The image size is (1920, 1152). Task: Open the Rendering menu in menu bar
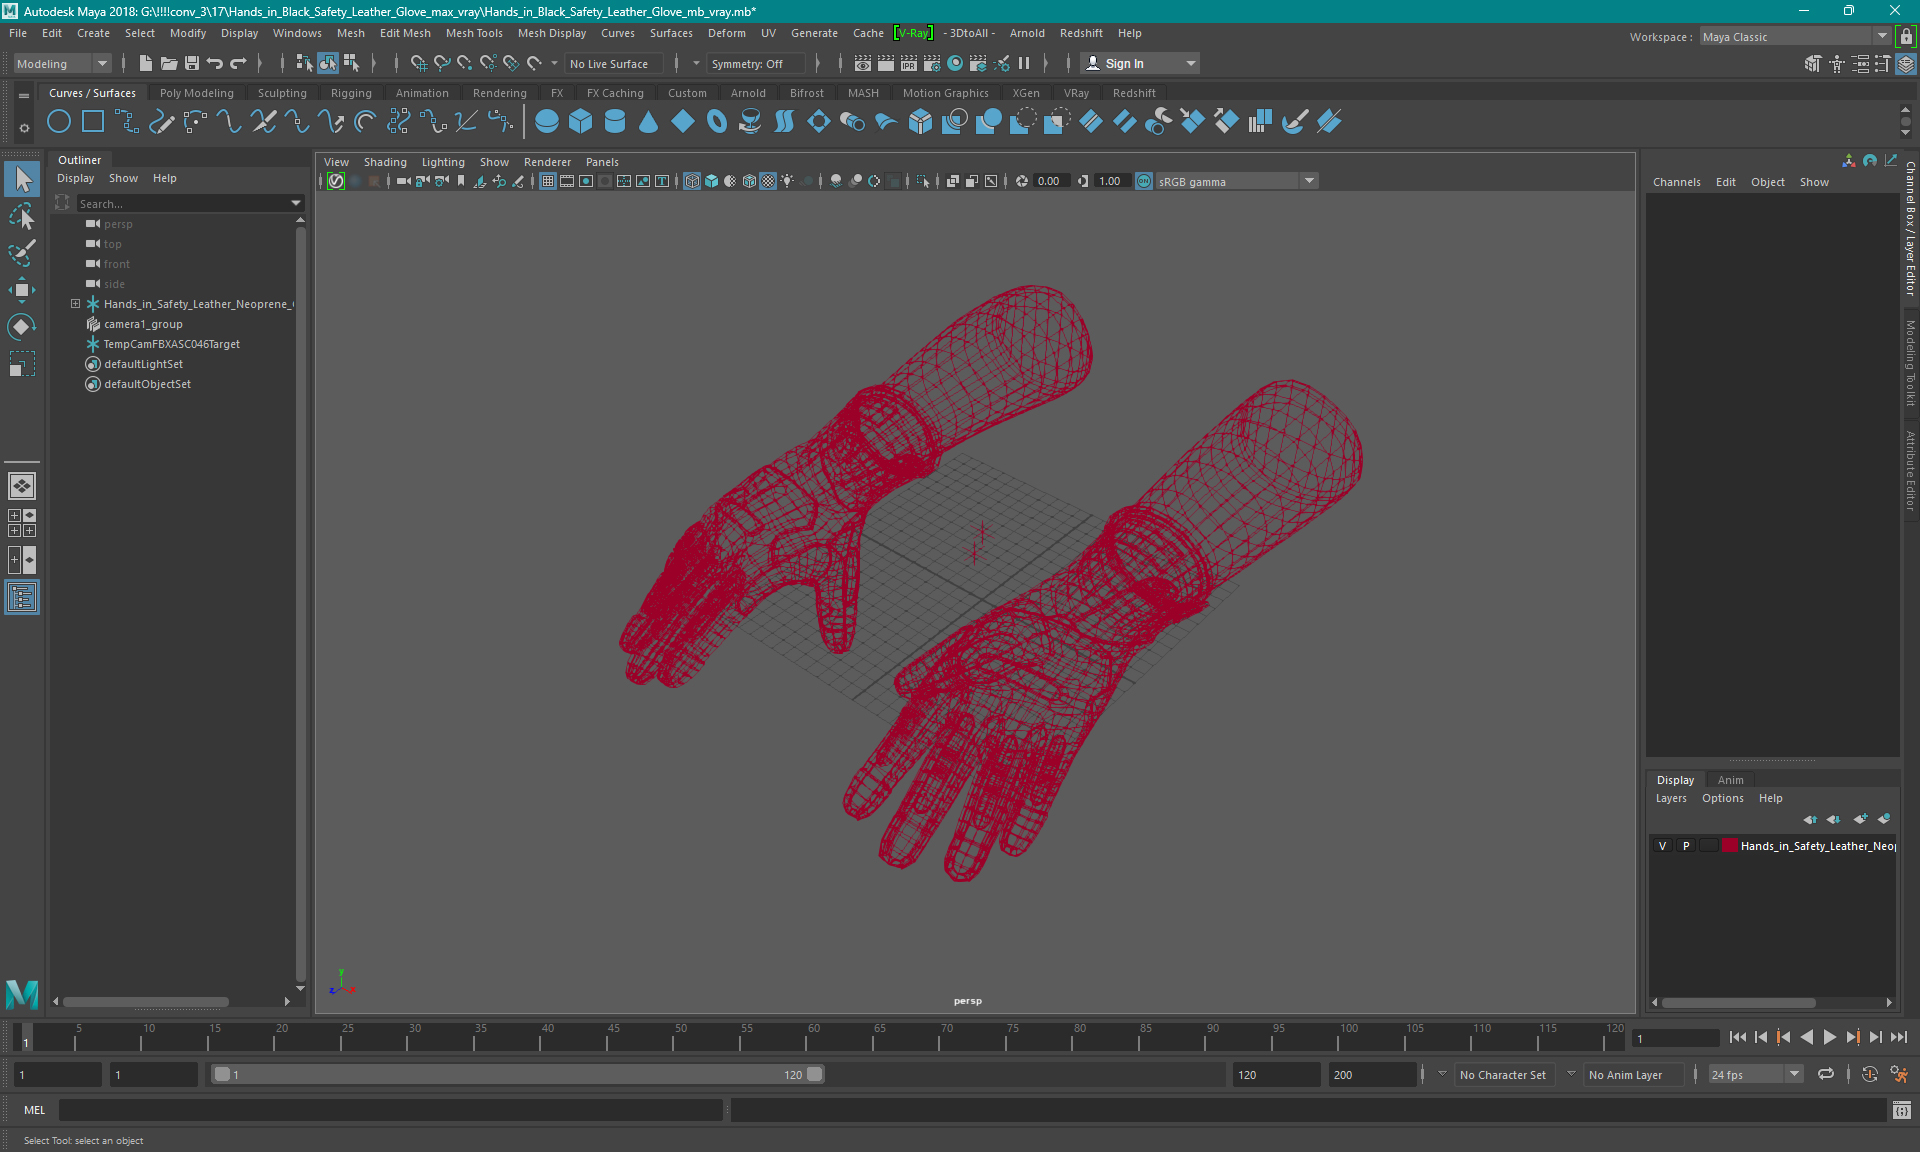coord(499,92)
